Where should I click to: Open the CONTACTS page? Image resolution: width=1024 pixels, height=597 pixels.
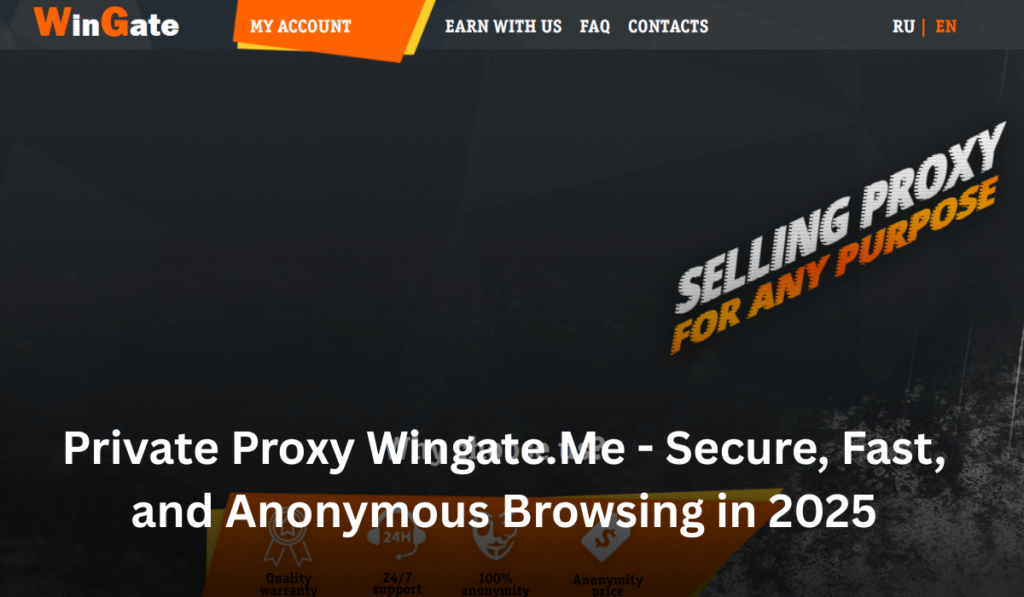coord(668,26)
